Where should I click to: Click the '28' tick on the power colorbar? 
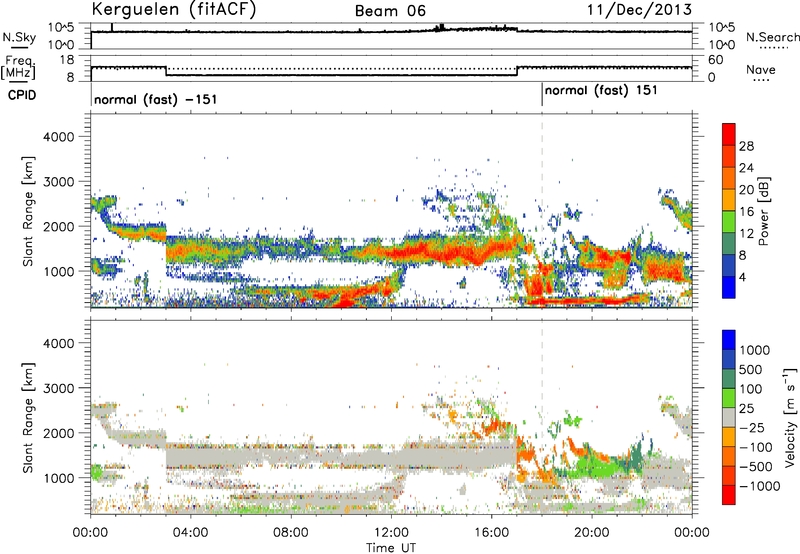click(x=745, y=146)
